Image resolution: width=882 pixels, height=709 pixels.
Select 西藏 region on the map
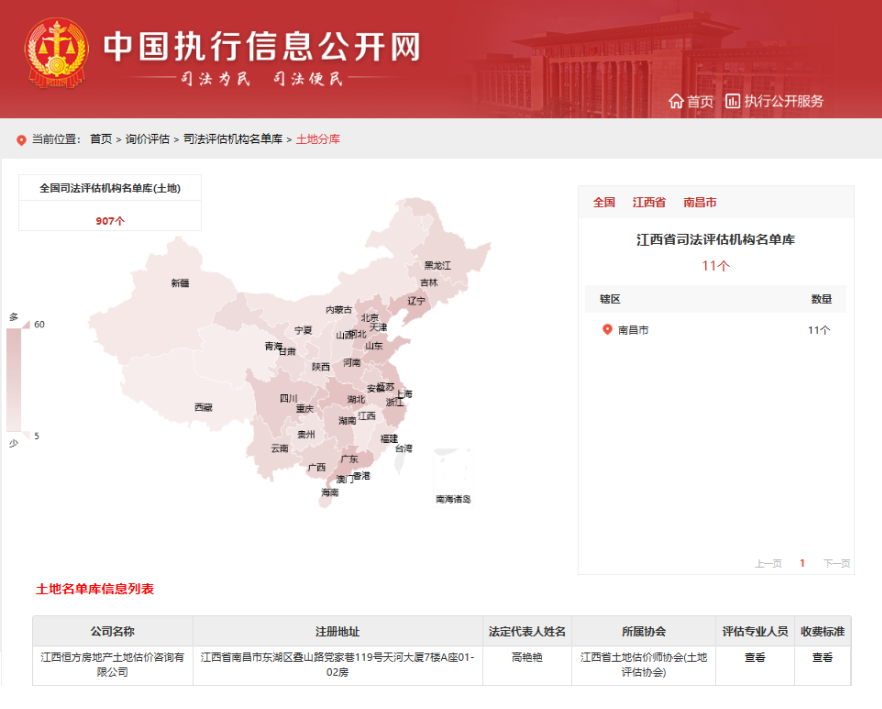[x=203, y=407]
